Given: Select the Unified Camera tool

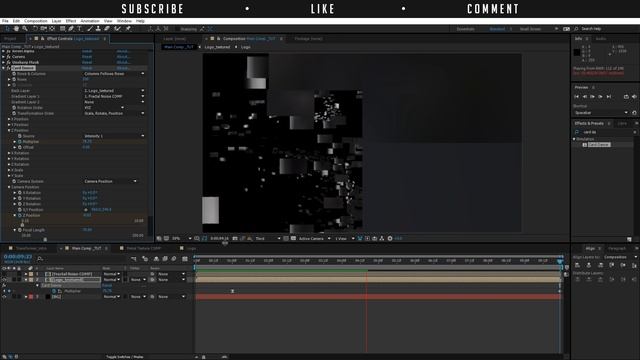Looking at the screenshot, I should 43,29.
